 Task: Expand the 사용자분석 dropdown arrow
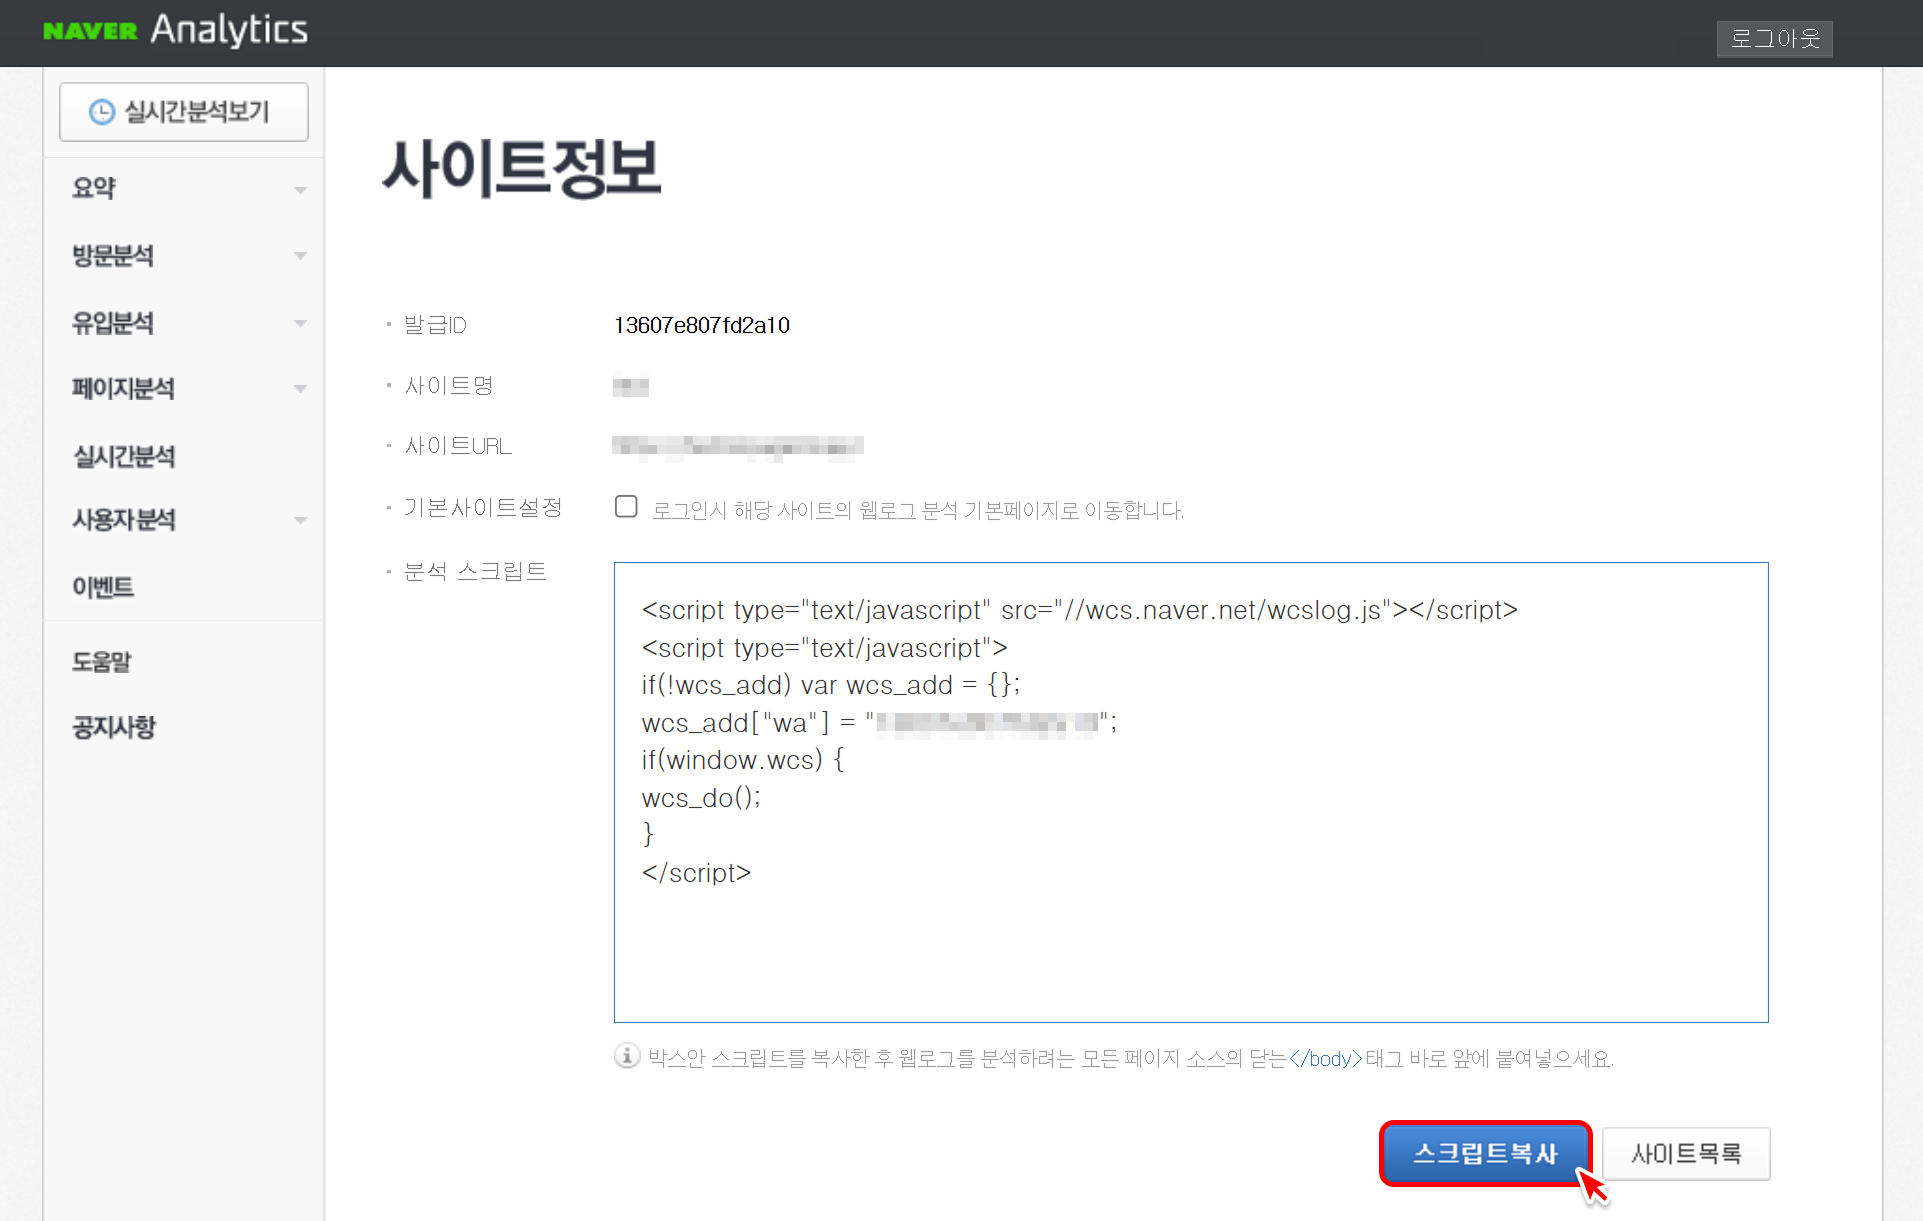pyautogui.click(x=300, y=520)
